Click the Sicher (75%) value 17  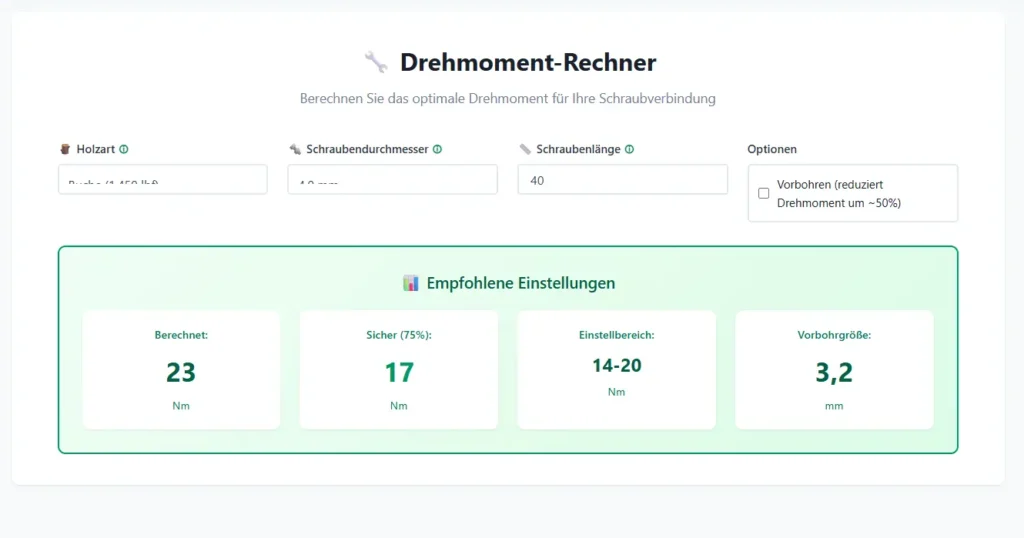click(399, 372)
